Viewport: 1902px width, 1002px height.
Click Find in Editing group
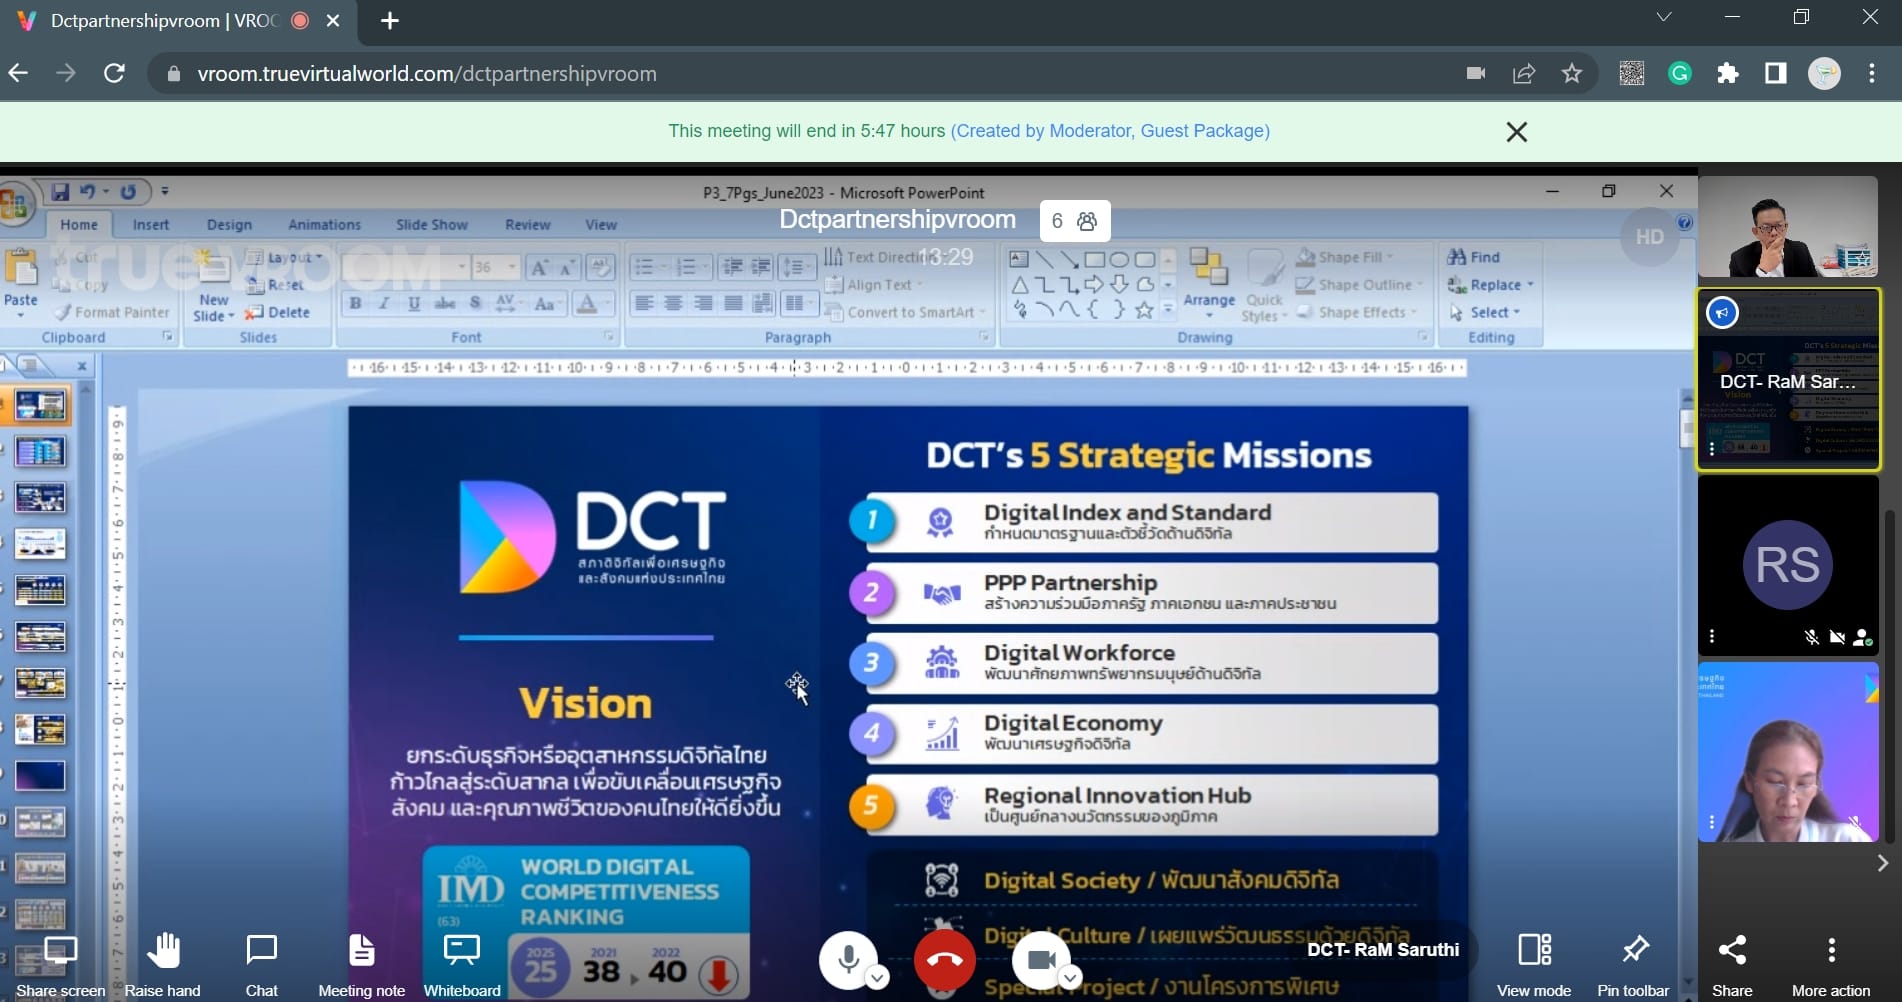(1474, 257)
